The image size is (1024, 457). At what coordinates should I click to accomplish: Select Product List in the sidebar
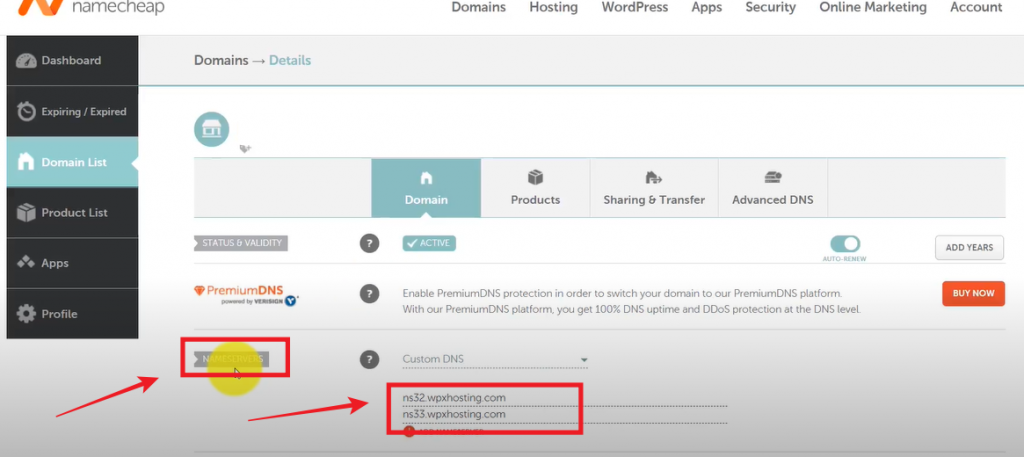pos(72,212)
